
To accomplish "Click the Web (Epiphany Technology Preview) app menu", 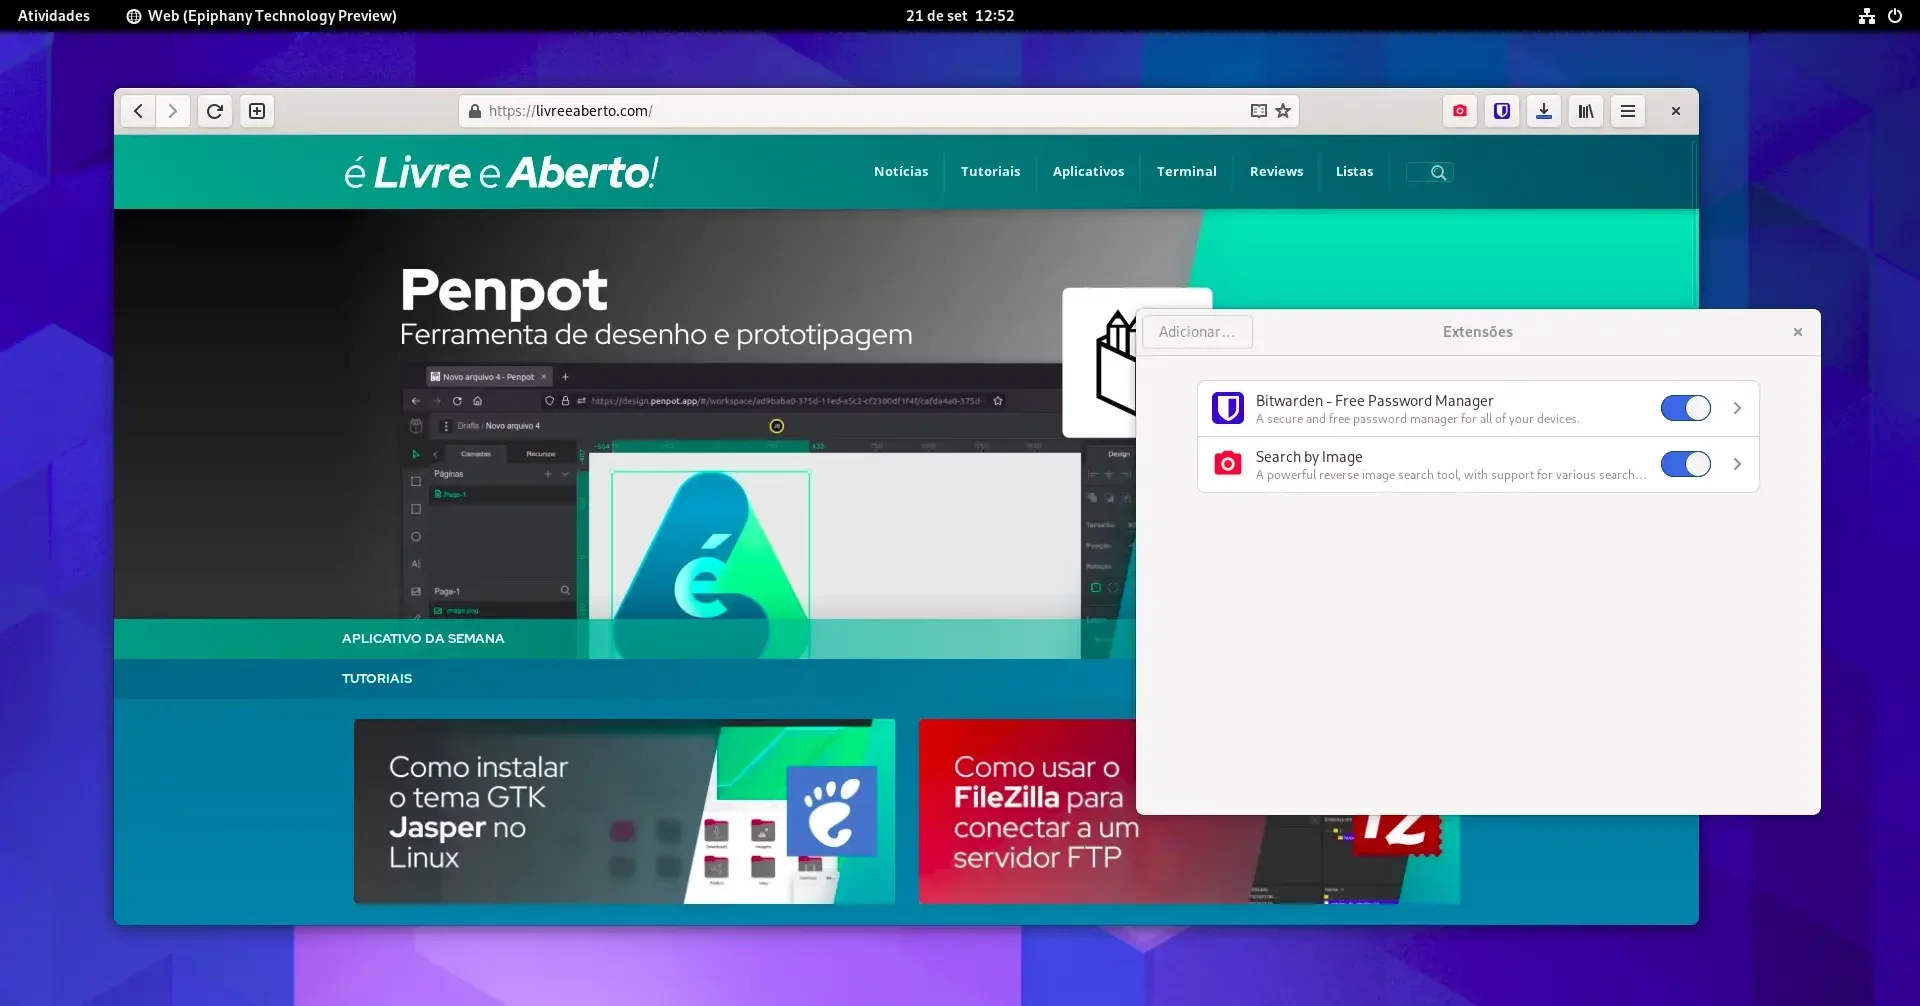I will pyautogui.click(x=261, y=16).
